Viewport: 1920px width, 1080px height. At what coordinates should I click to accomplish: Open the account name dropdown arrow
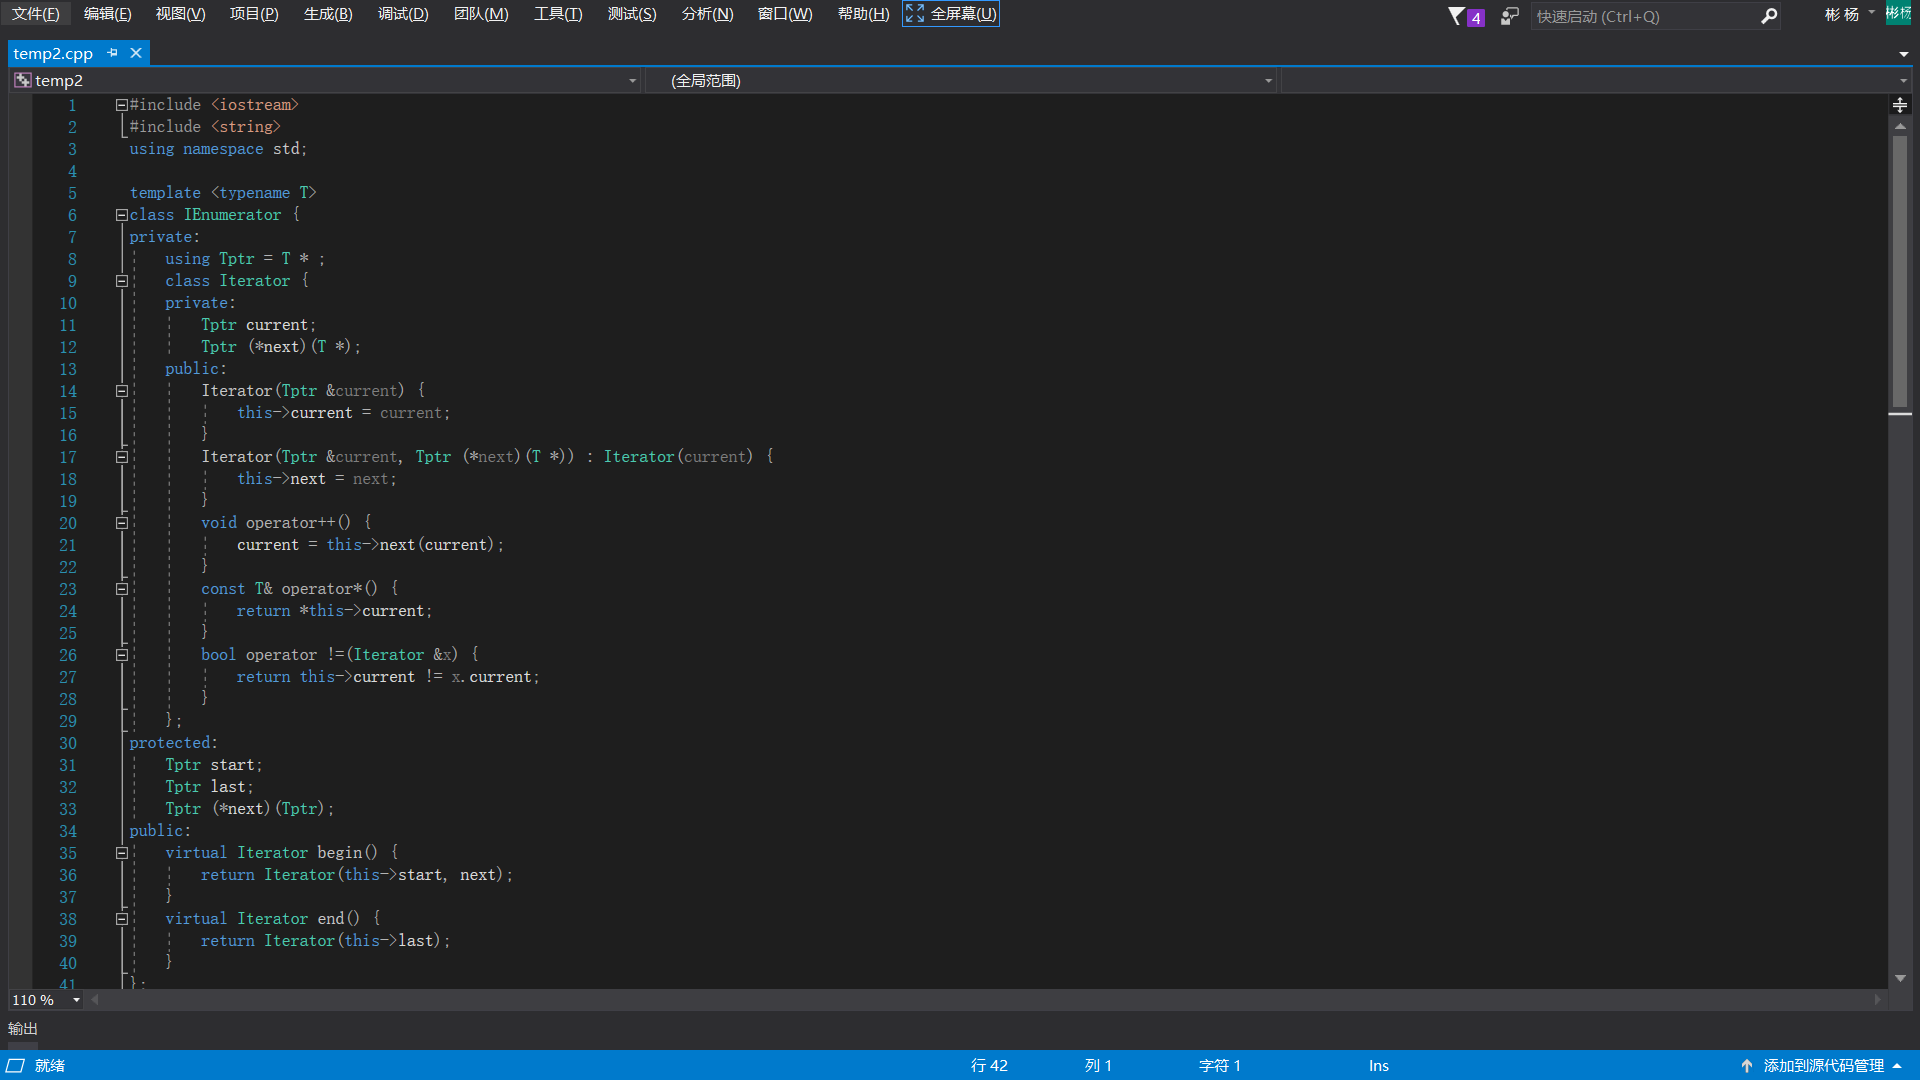click(1872, 13)
